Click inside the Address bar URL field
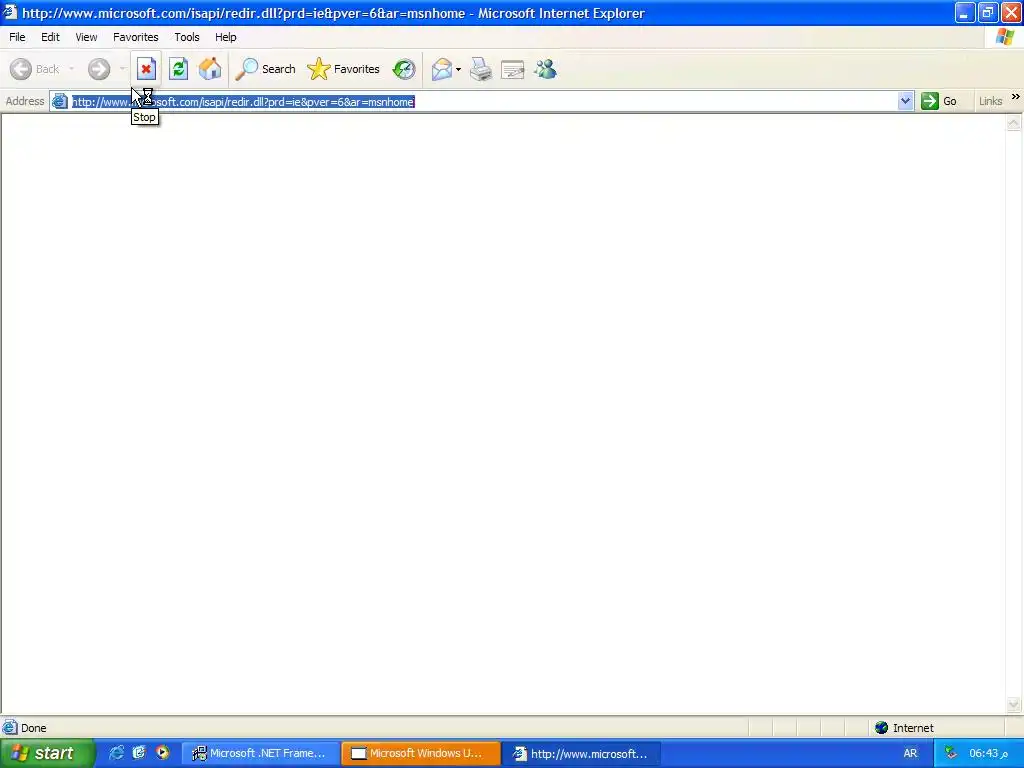Screen dimensions: 1024x768 click(483, 102)
